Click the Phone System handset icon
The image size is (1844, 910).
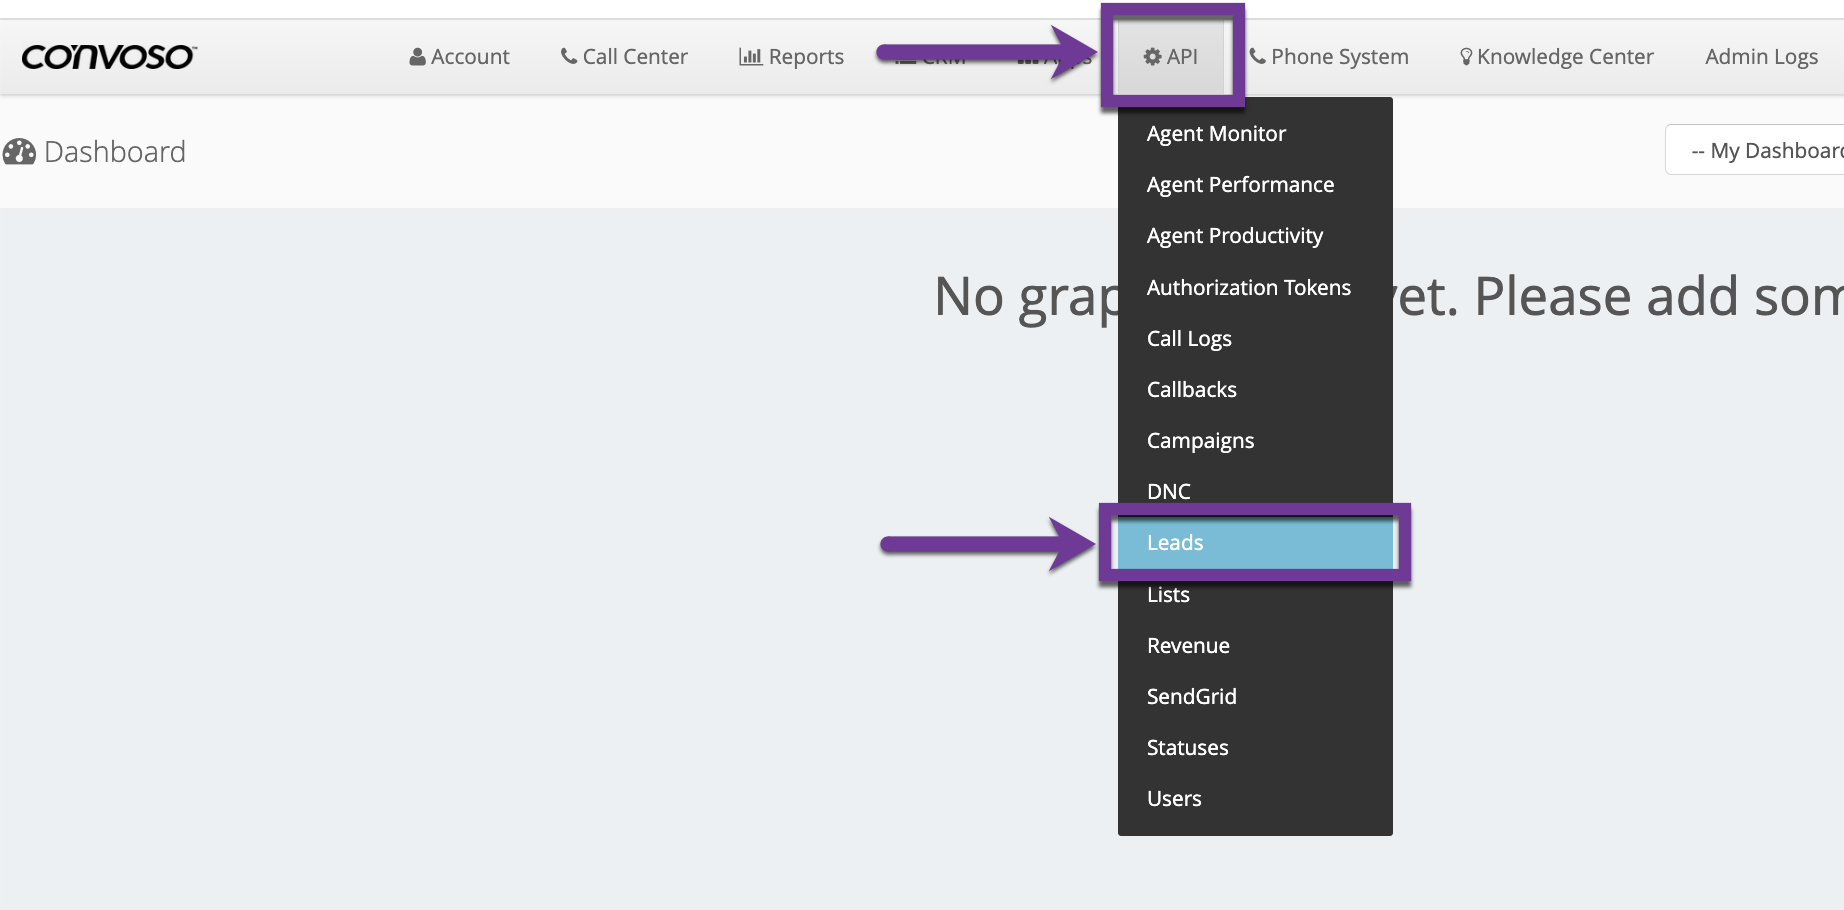1257,56
